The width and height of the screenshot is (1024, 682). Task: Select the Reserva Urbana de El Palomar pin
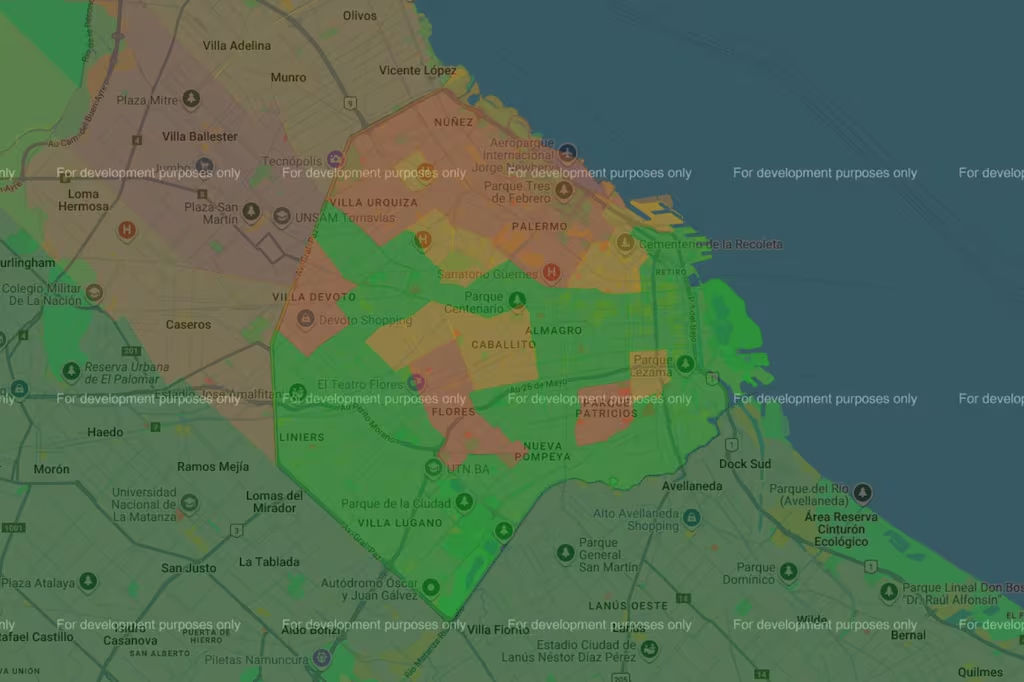(71, 371)
